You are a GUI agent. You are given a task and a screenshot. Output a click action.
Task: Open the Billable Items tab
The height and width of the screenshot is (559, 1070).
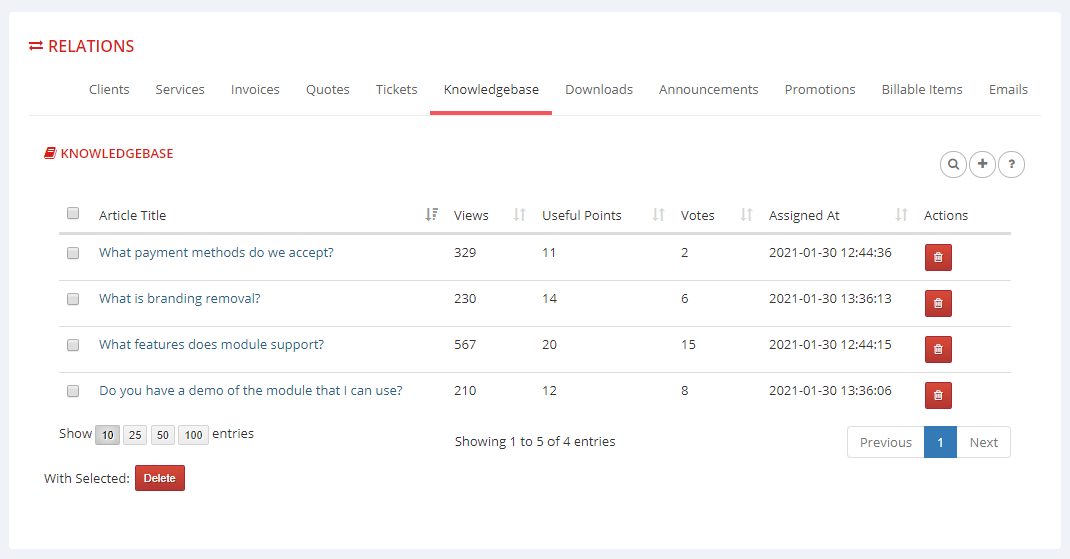(x=921, y=89)
